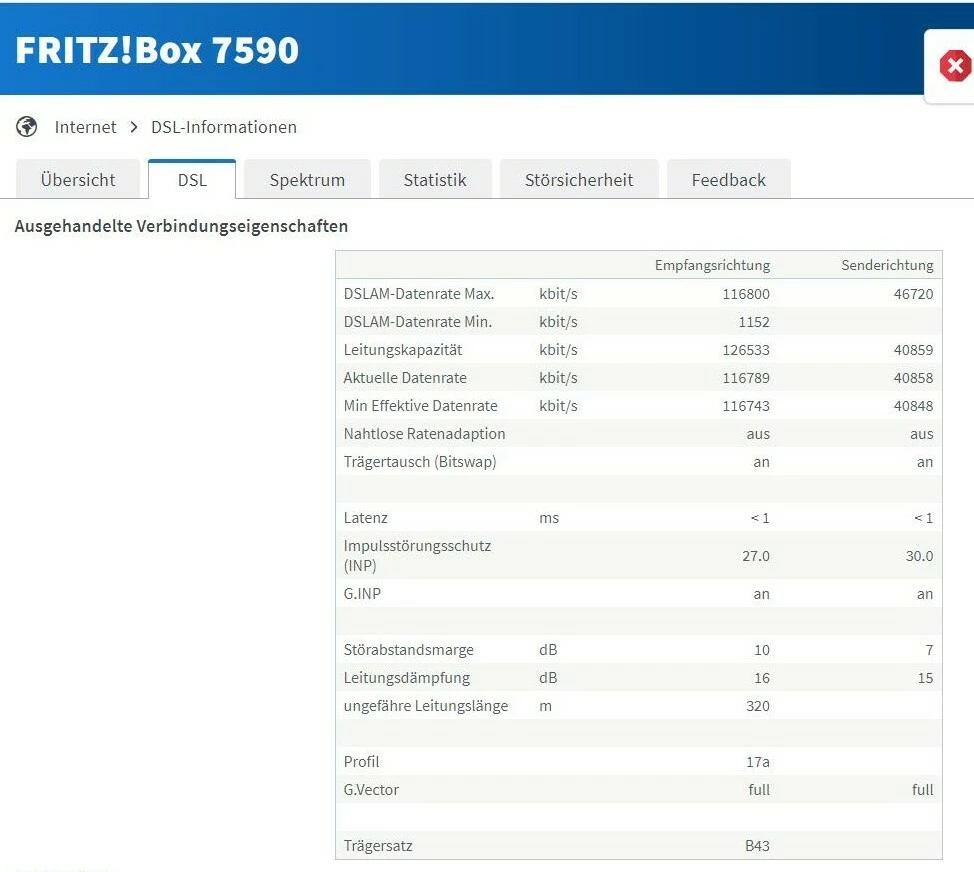Select the value 116789
The height and width of the screenshot is (872, 974).
pos(745,378)
